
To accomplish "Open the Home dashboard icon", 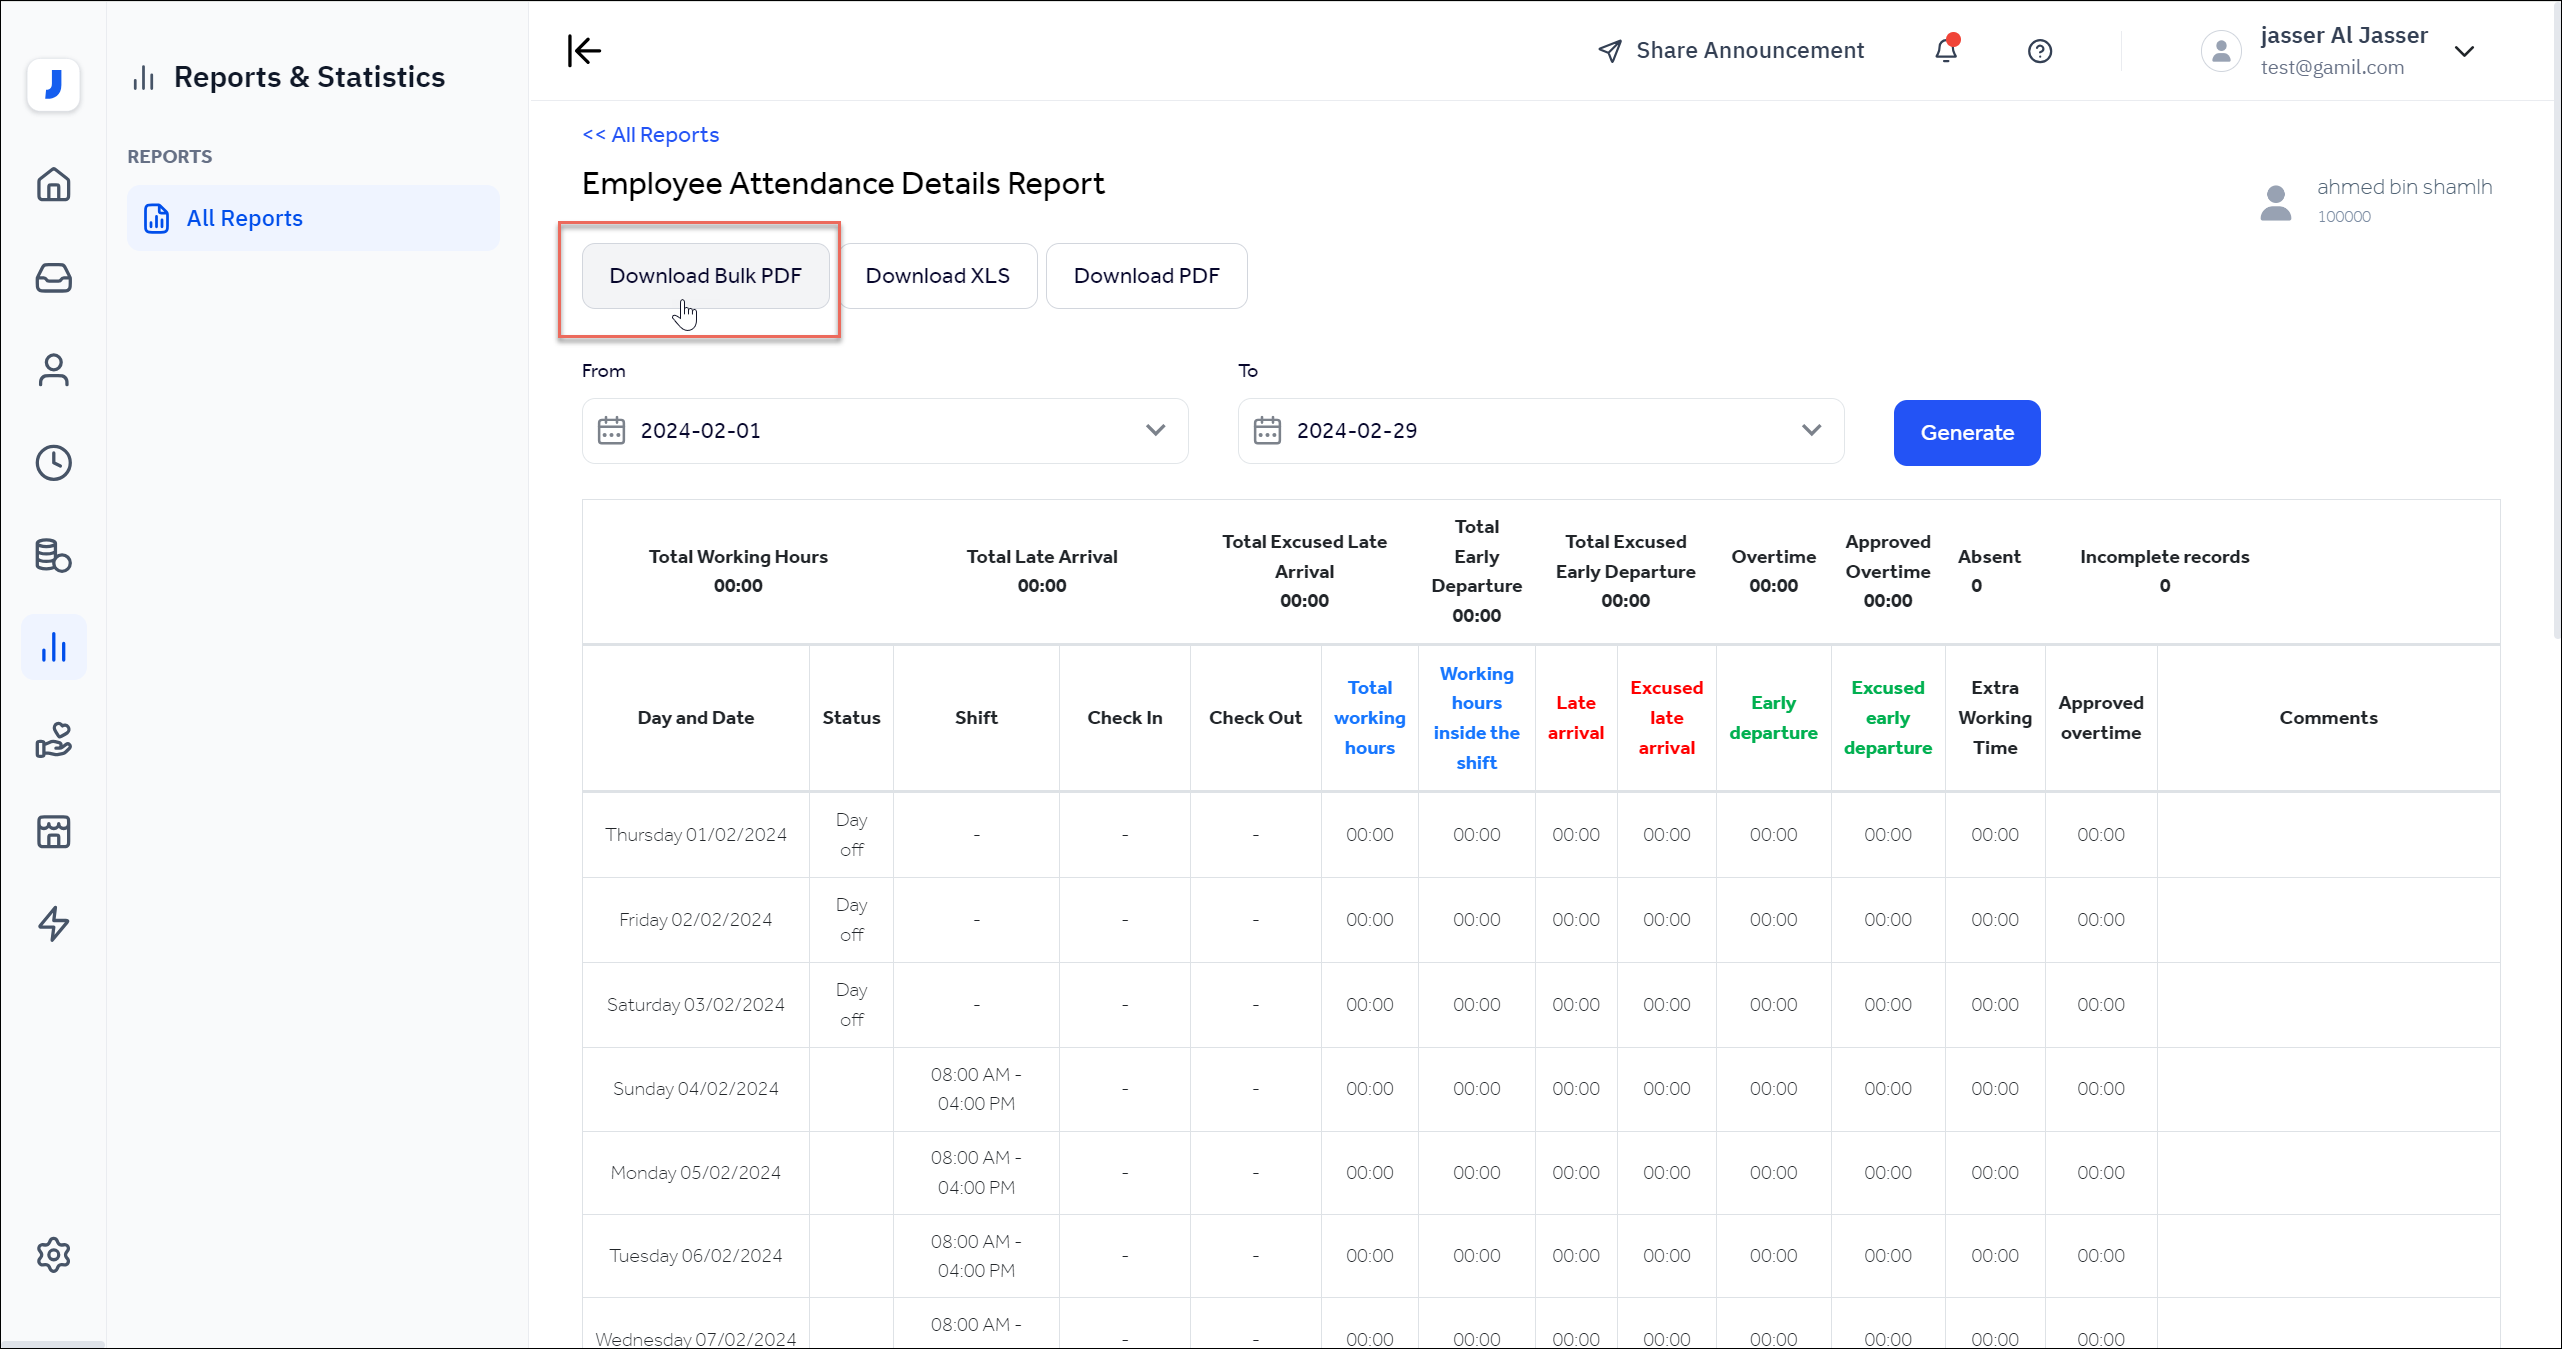I will tap(53, 185).
